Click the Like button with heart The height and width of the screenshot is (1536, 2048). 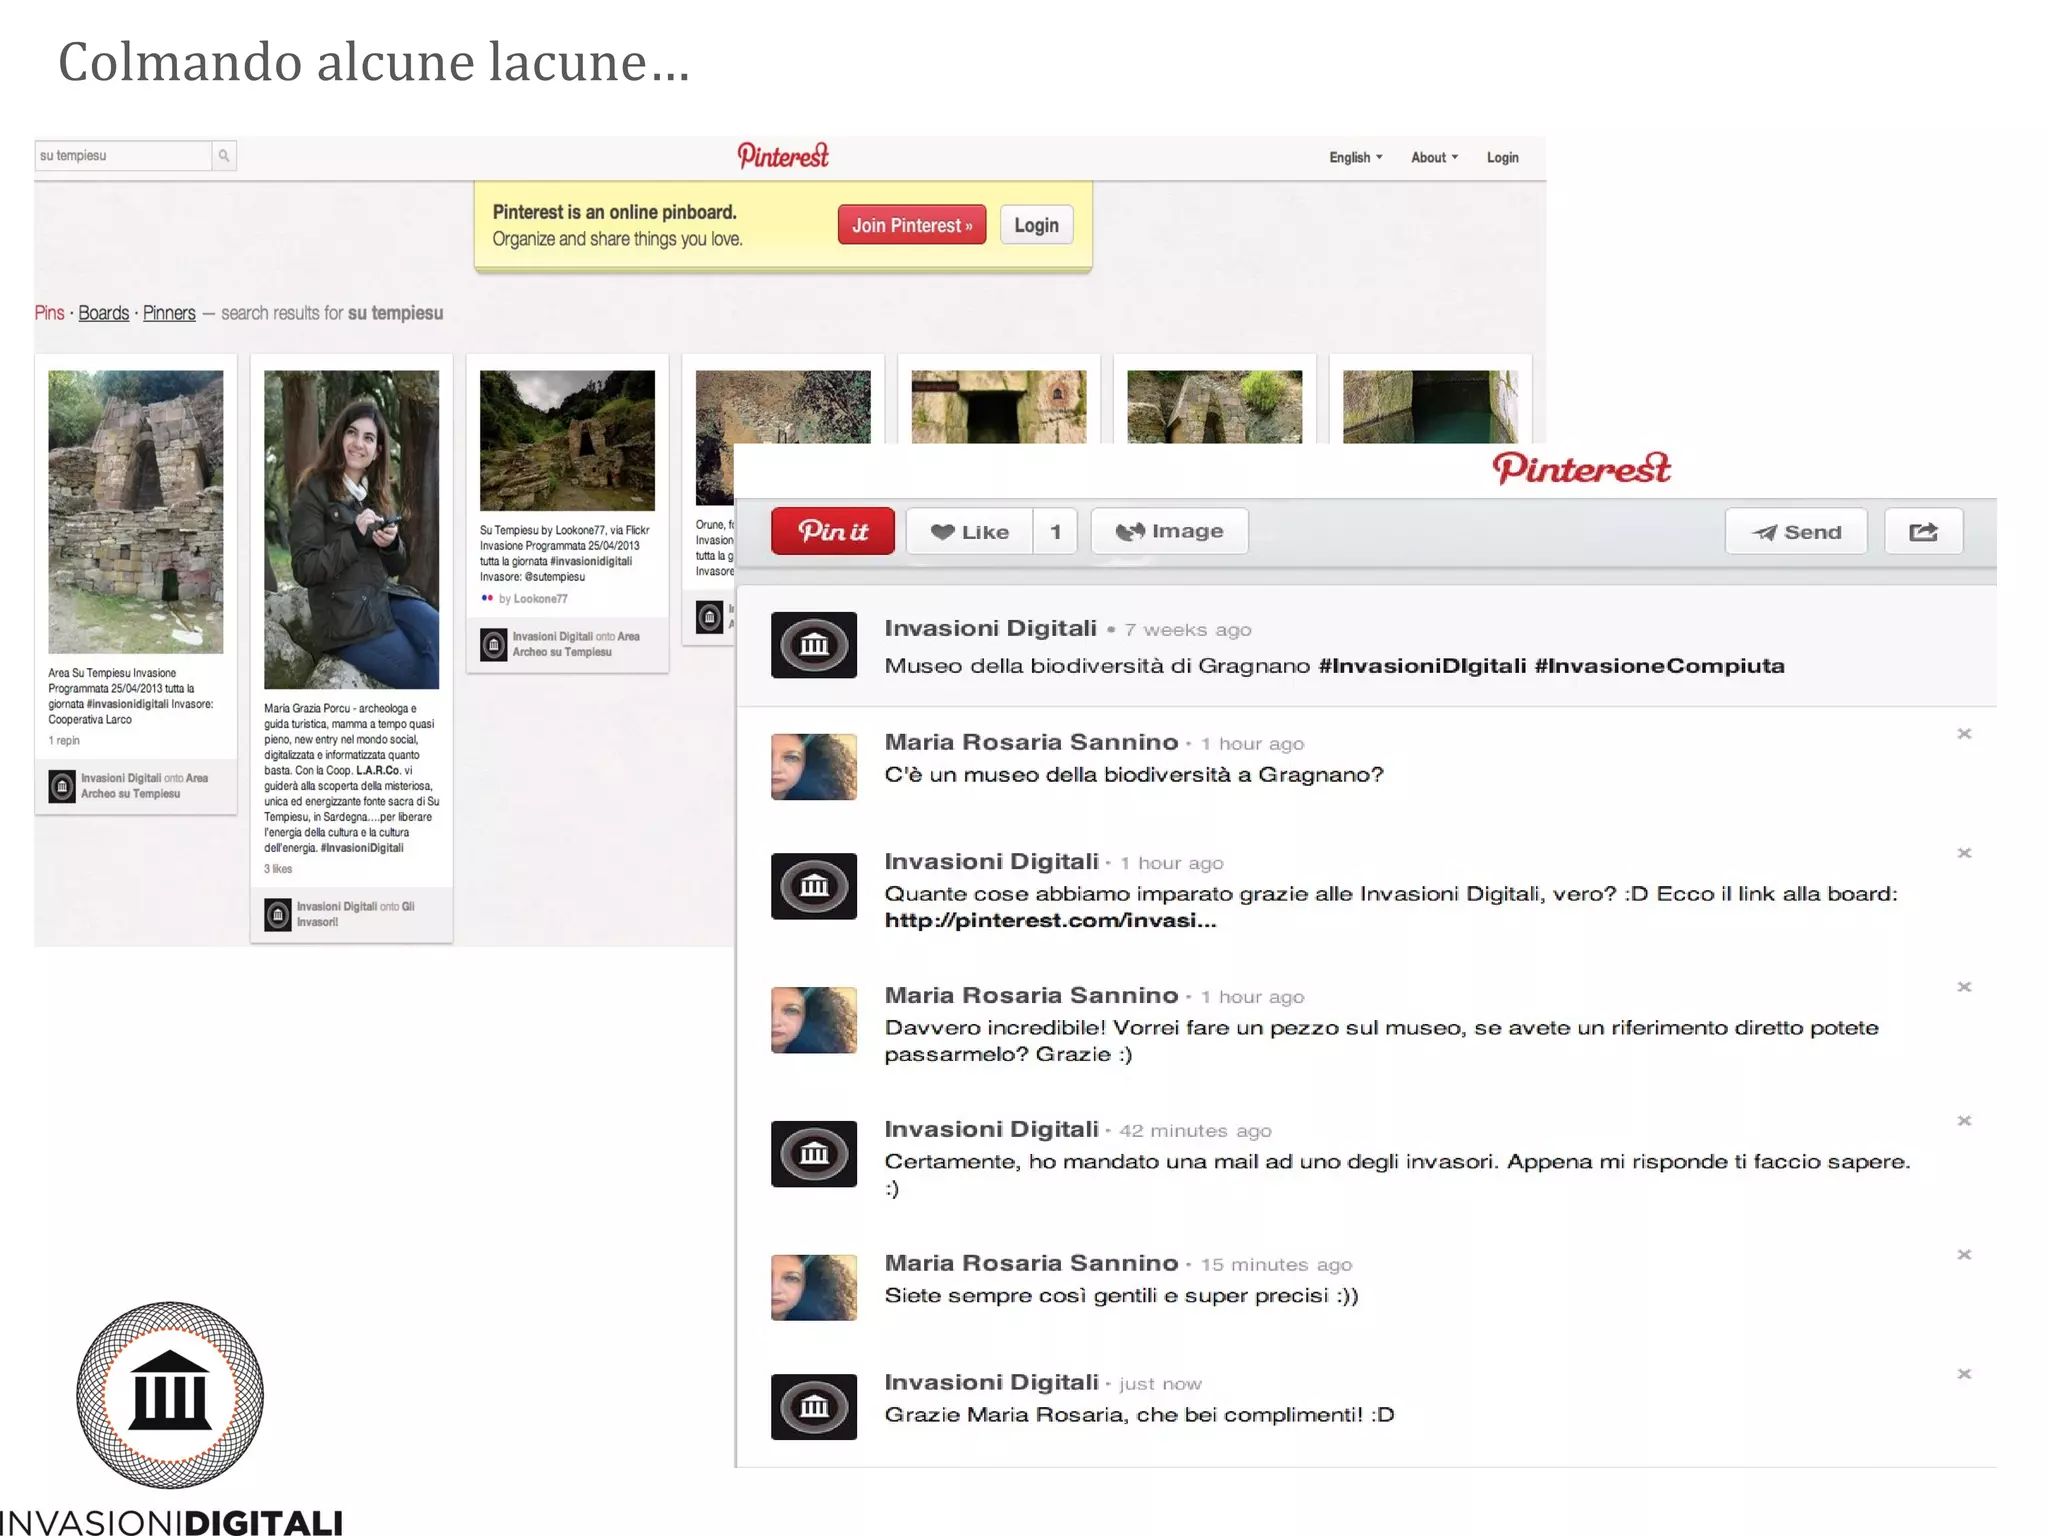click(970, 532)
